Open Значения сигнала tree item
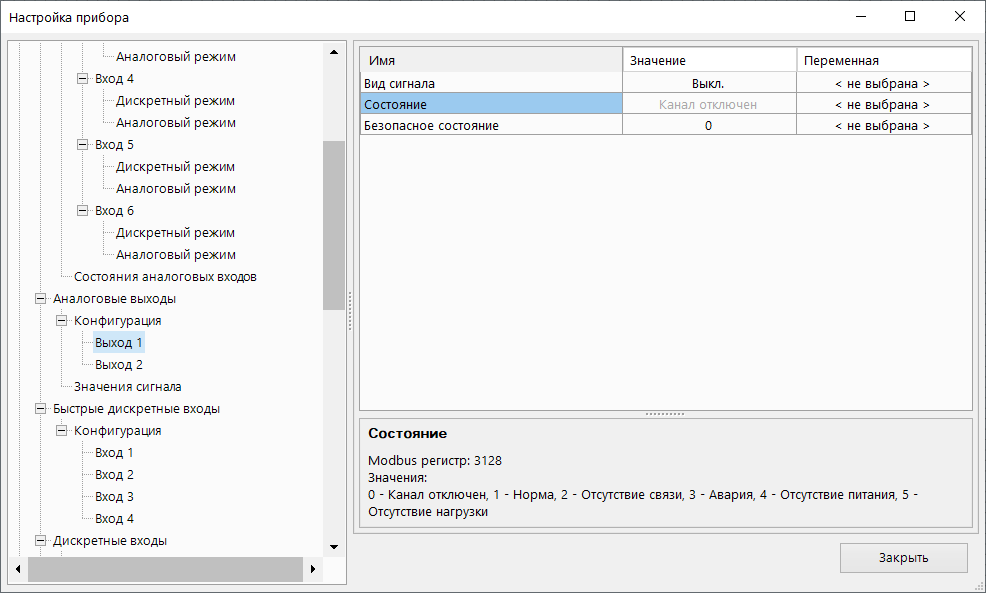 click(x=127, y=387)
